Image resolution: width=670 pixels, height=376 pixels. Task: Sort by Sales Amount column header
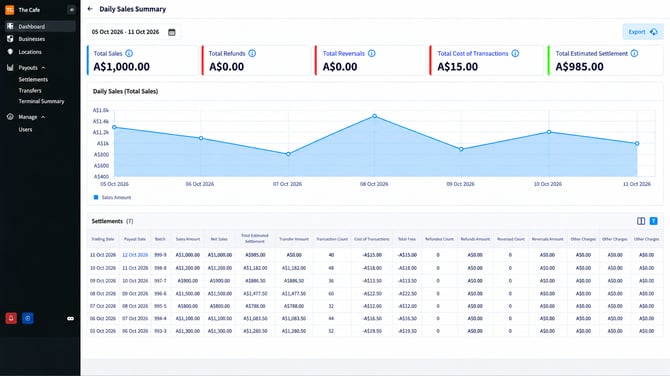pos(188,239)
